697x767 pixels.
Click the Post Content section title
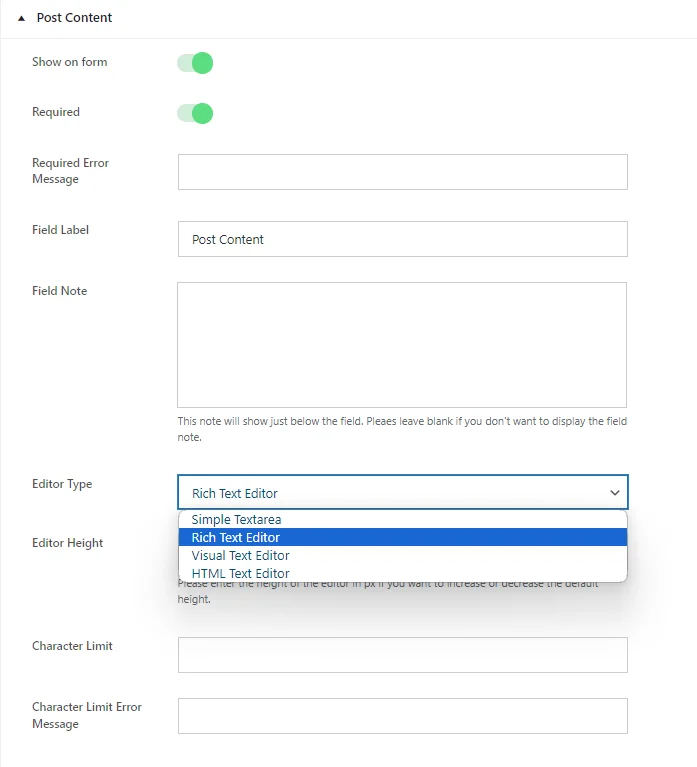[x=74, y=18]
